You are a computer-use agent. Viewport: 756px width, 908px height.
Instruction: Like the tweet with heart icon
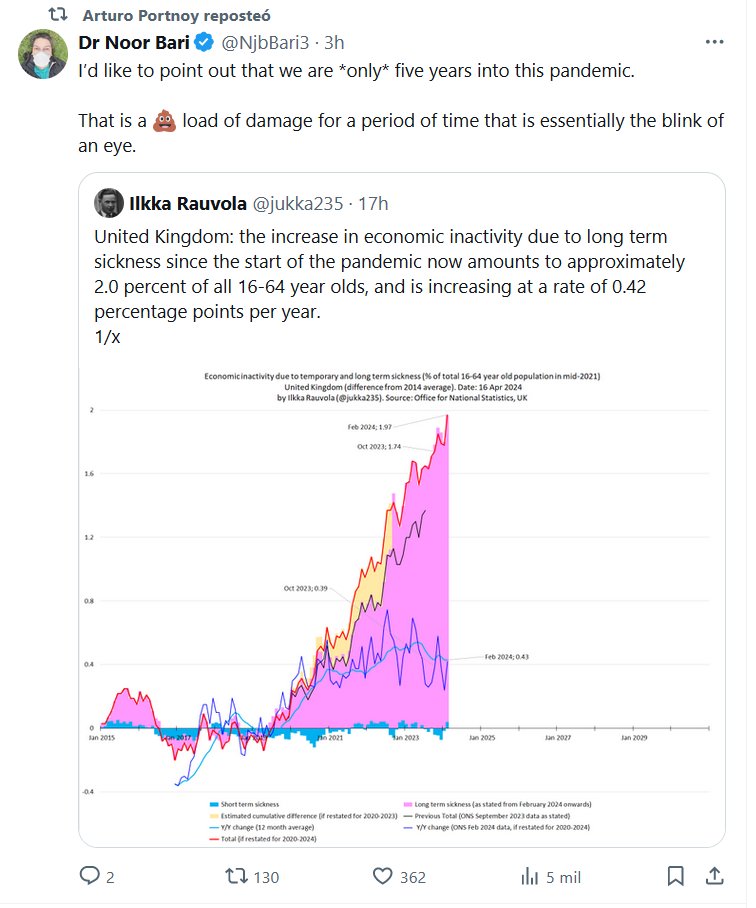[381, 877]
